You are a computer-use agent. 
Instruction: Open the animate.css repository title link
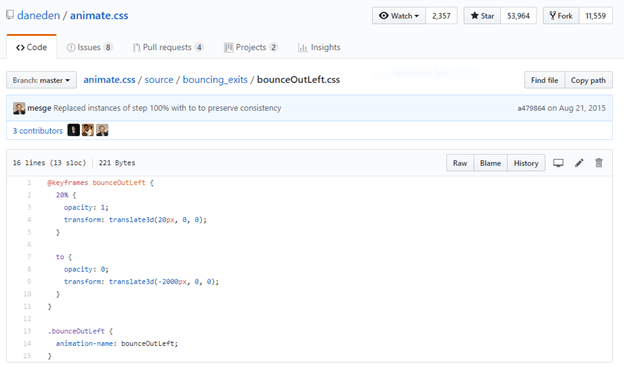pos(99,15)
